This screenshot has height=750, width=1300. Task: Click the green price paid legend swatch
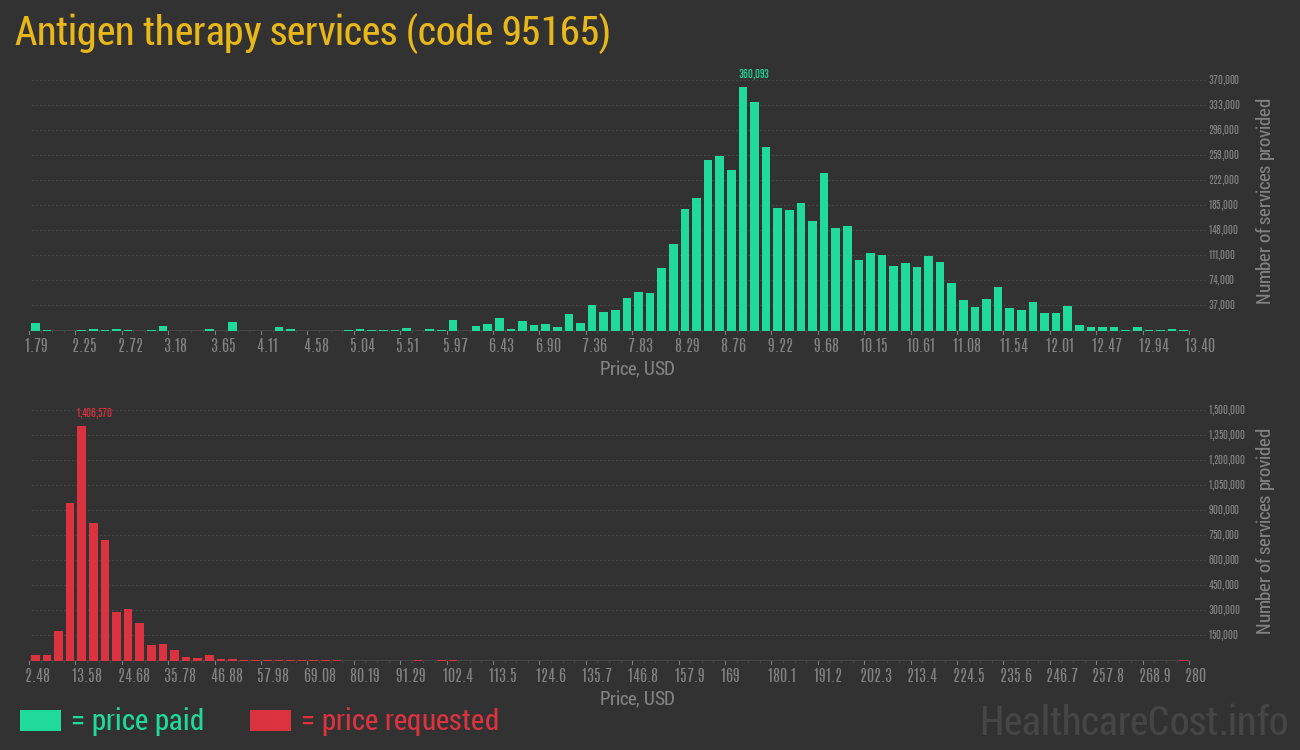[x=40, y=720]
